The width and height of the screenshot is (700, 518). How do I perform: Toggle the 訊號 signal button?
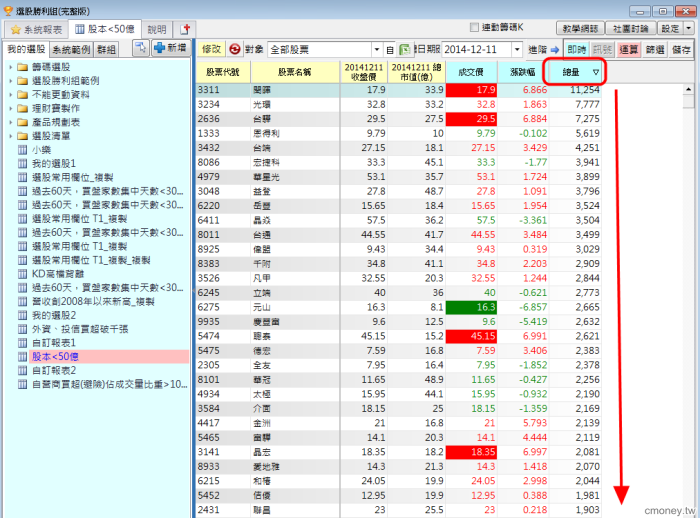[602, 50]
